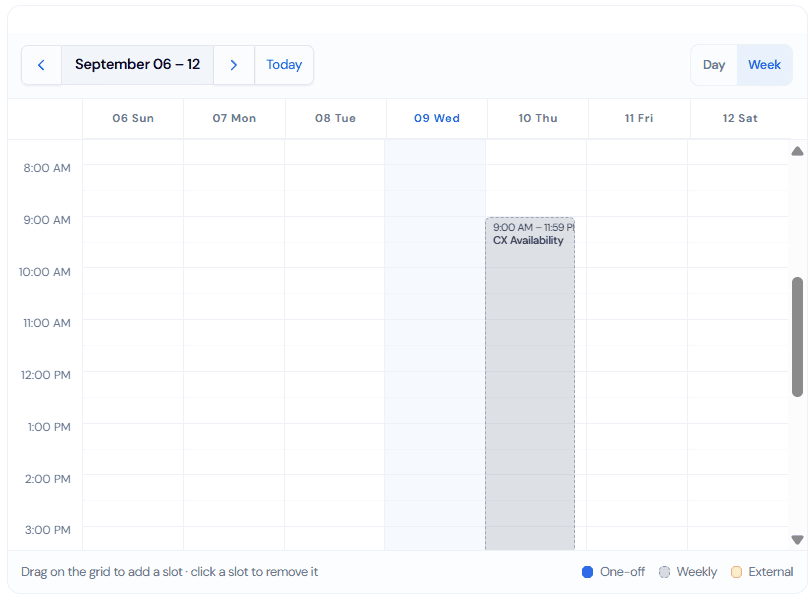
Task: Switch to Day view
Action: coord(714,65)
